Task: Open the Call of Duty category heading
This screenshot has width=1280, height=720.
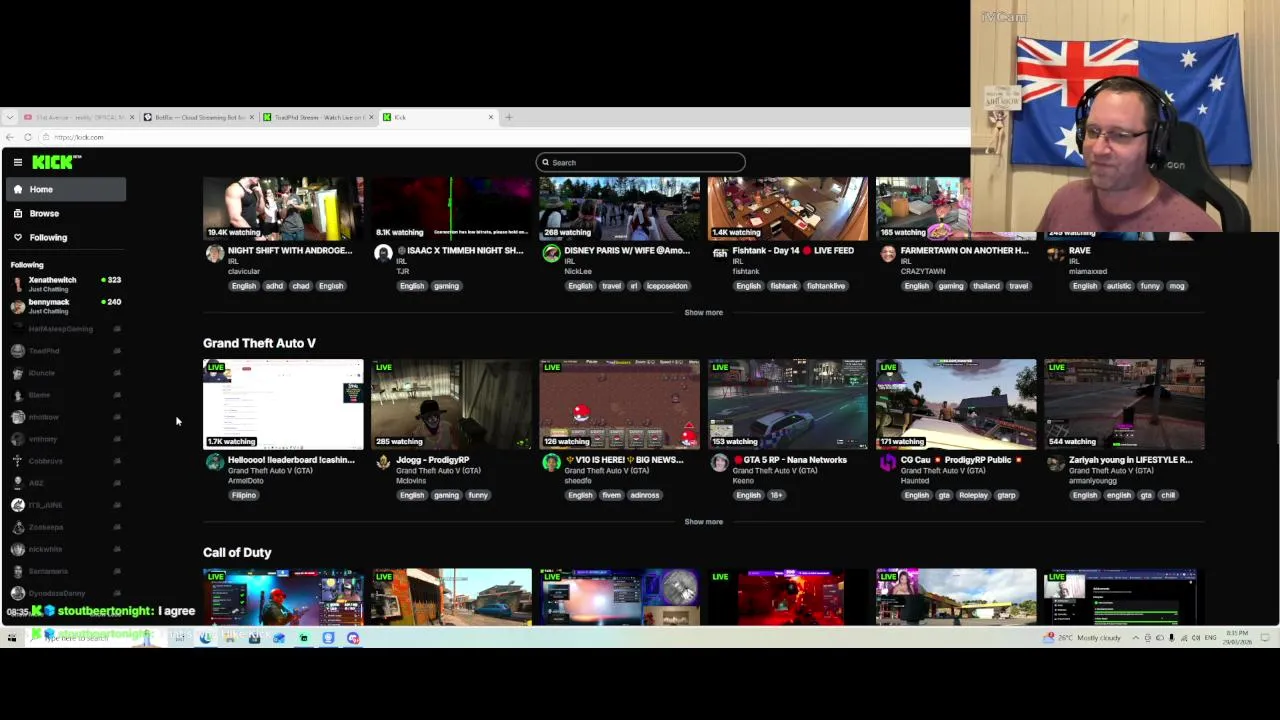Action: click(x=237, y=552)
